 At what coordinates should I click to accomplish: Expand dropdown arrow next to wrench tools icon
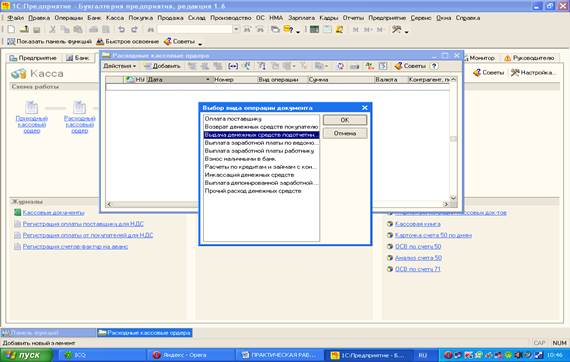tap(406, 32)
